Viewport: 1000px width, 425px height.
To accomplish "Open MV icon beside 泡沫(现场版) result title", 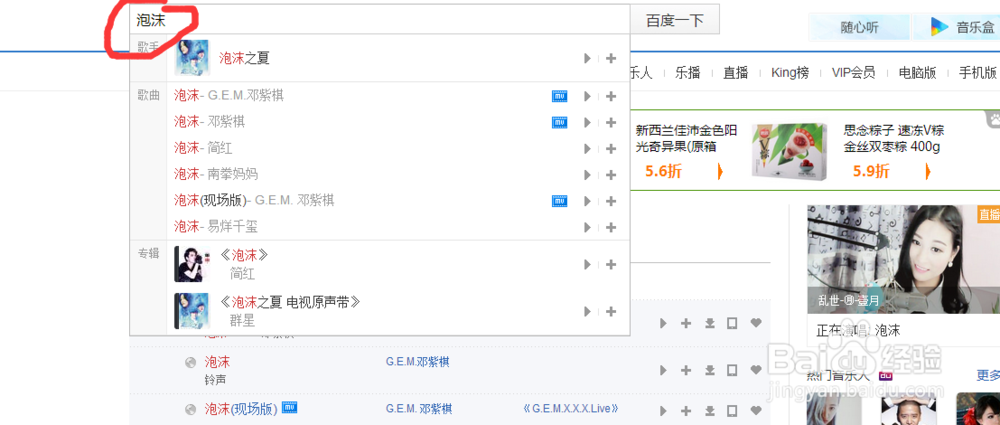I will (290, 407).
